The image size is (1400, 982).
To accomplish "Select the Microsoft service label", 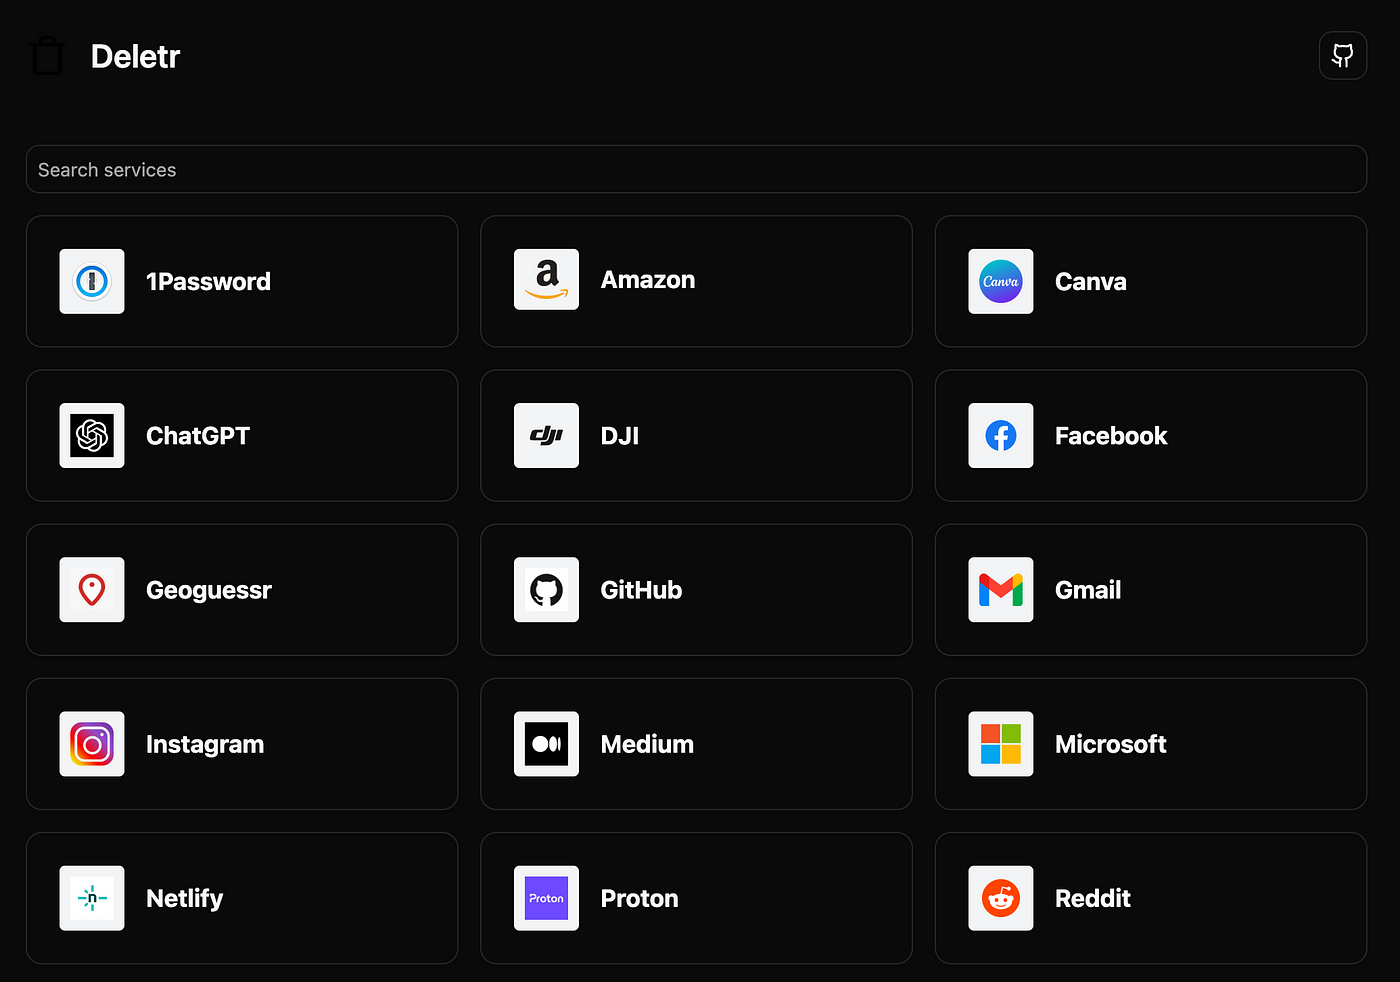I will tap(1111, 744).
